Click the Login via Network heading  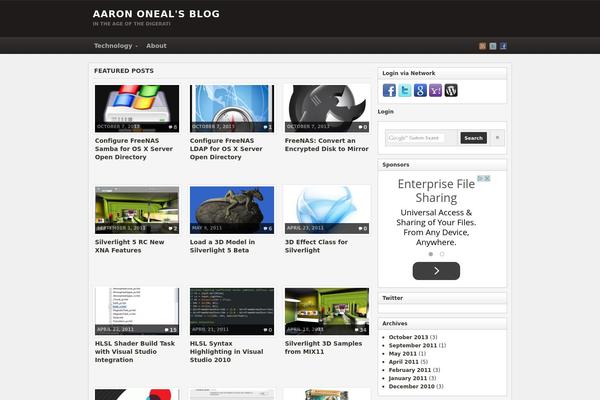409,73
